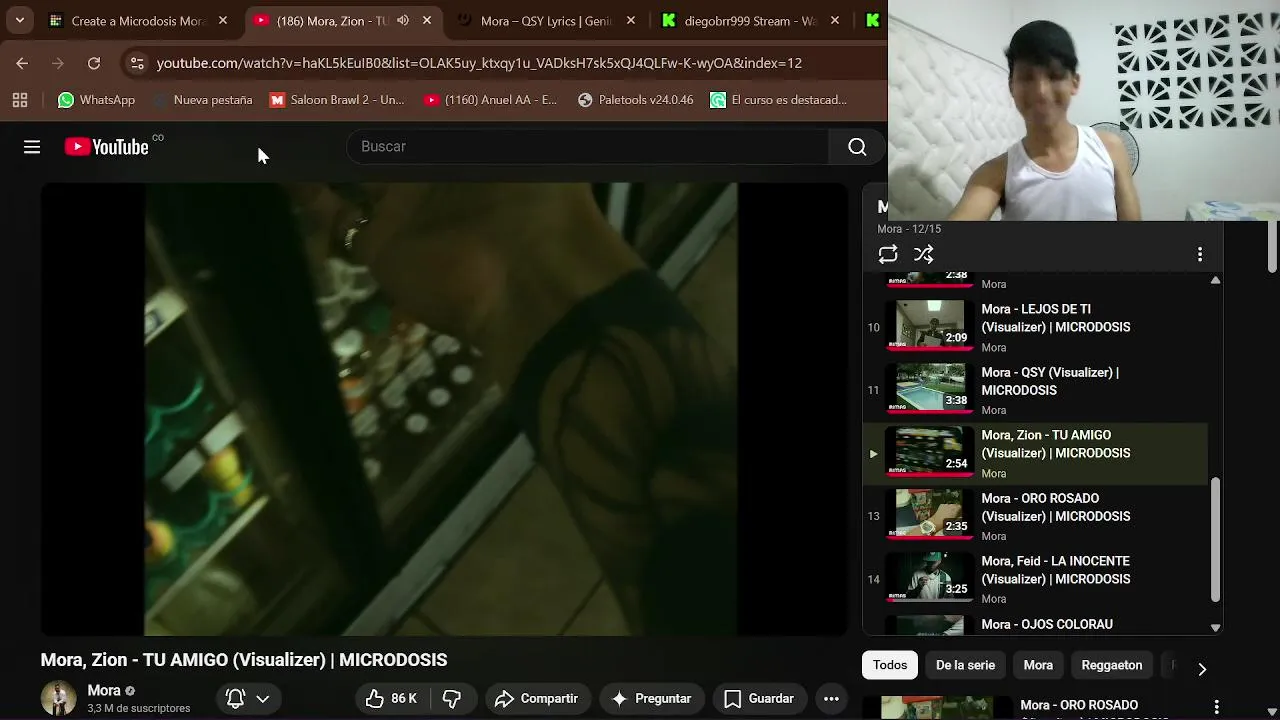Open Mora channel name link
Image resolution: width=1280 pixels, height=720 pixels.
[x=103, y=691]
